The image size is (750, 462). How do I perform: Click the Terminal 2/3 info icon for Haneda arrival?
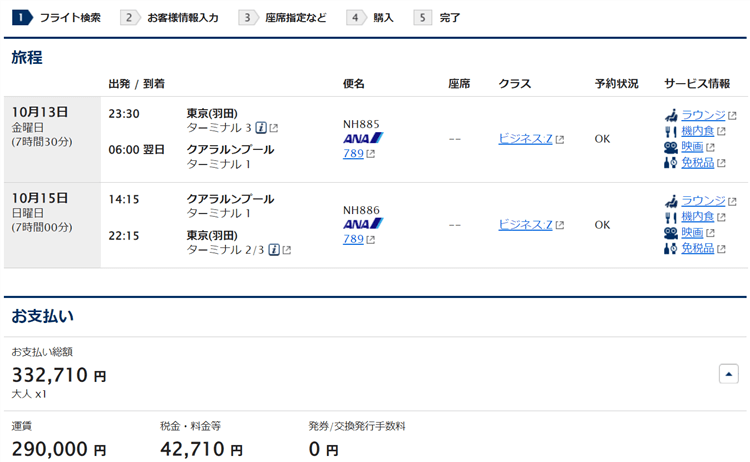[x=274, y=249]
